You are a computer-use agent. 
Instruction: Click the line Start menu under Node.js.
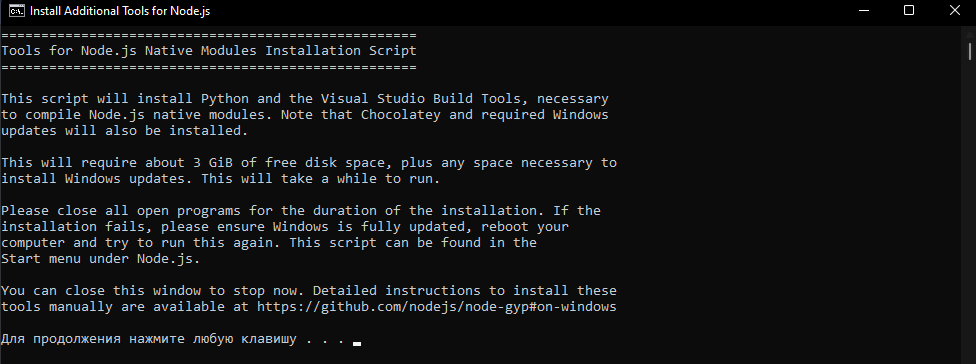click(101, 259)
